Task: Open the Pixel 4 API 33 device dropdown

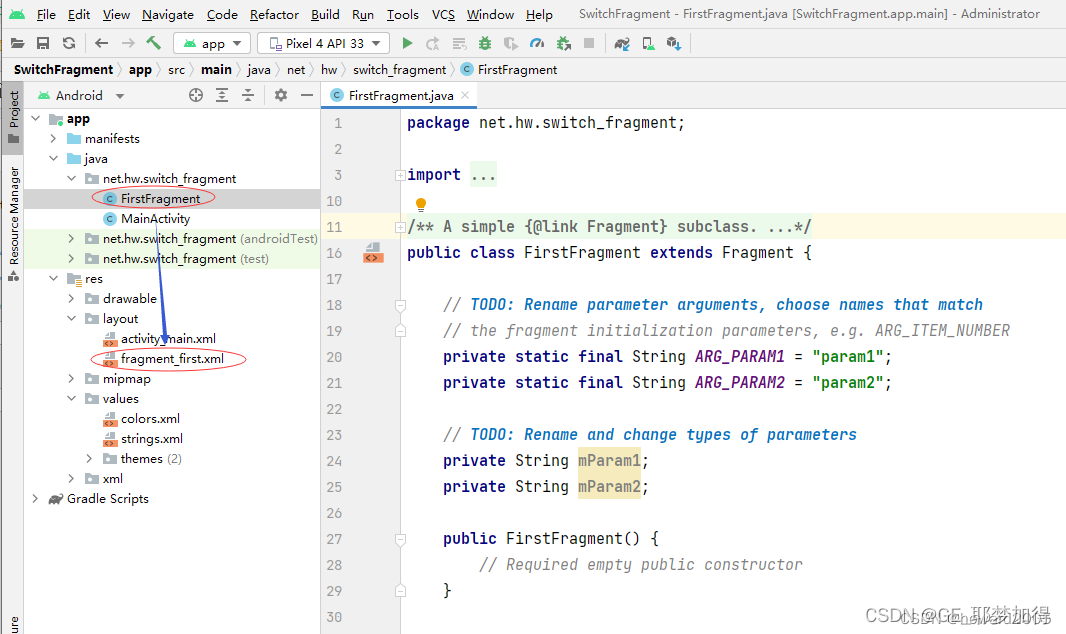Action: [324, 43]
